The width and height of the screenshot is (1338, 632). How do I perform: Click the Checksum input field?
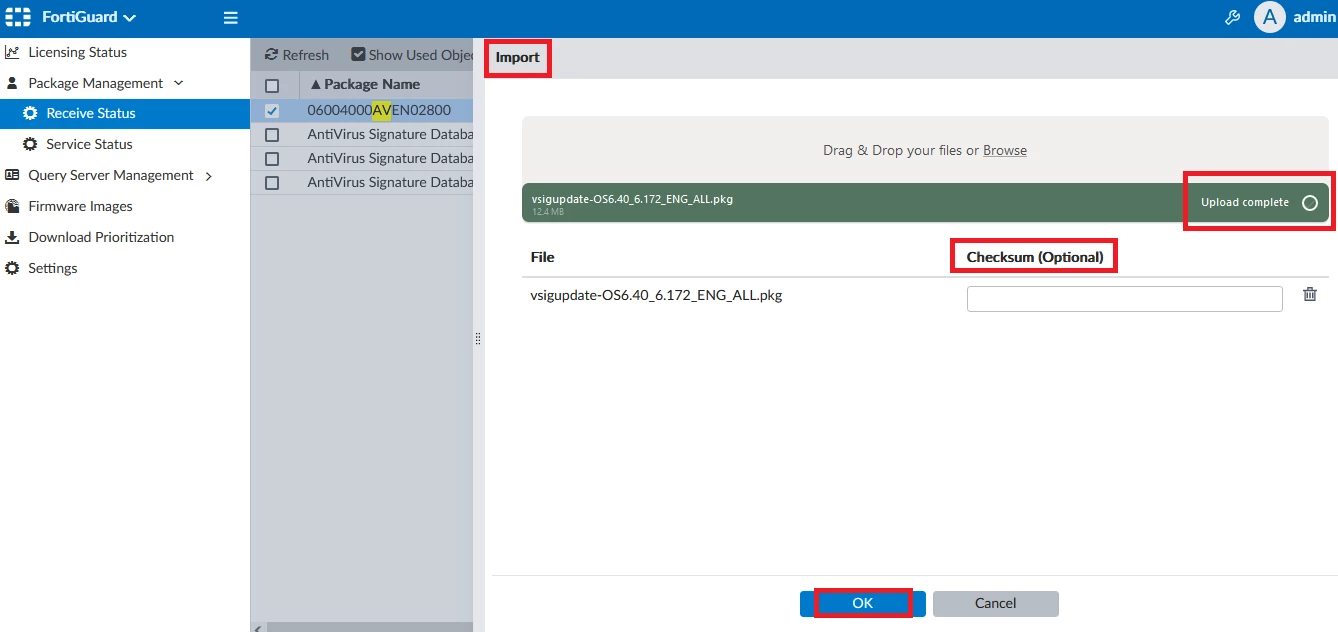(x=1124, y=299)
